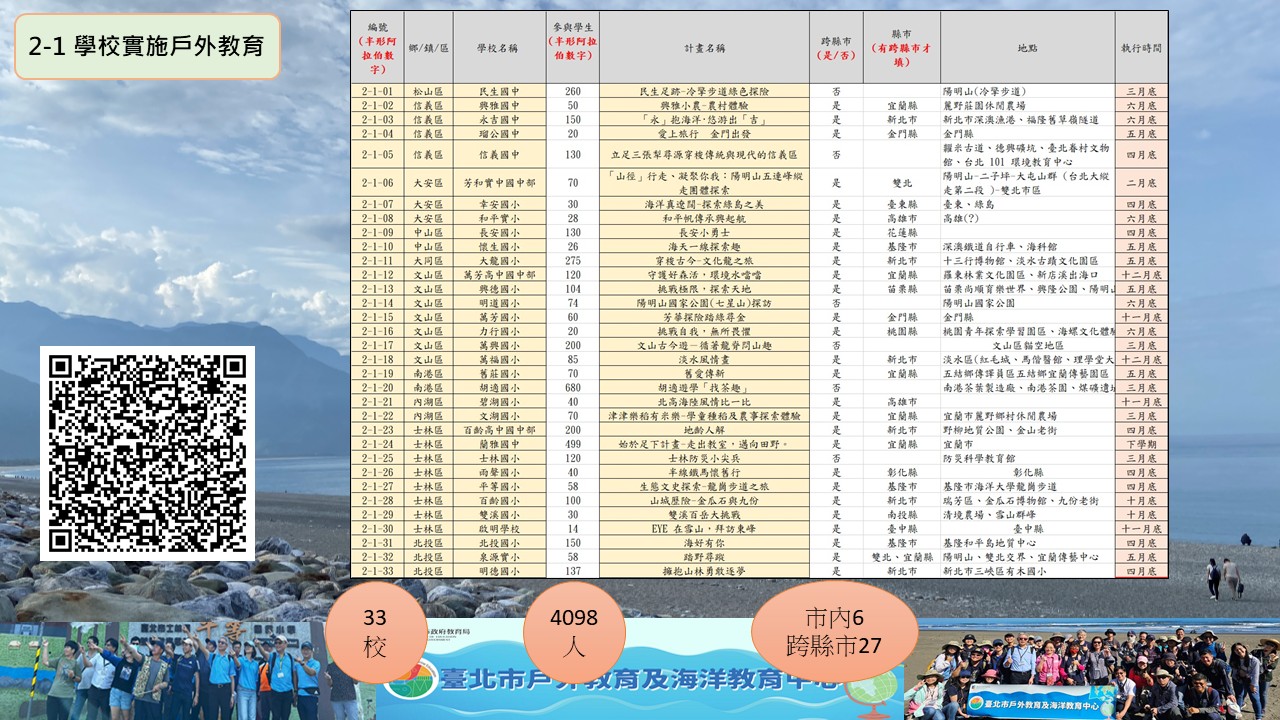Click the QR code image

pos(147,453)
